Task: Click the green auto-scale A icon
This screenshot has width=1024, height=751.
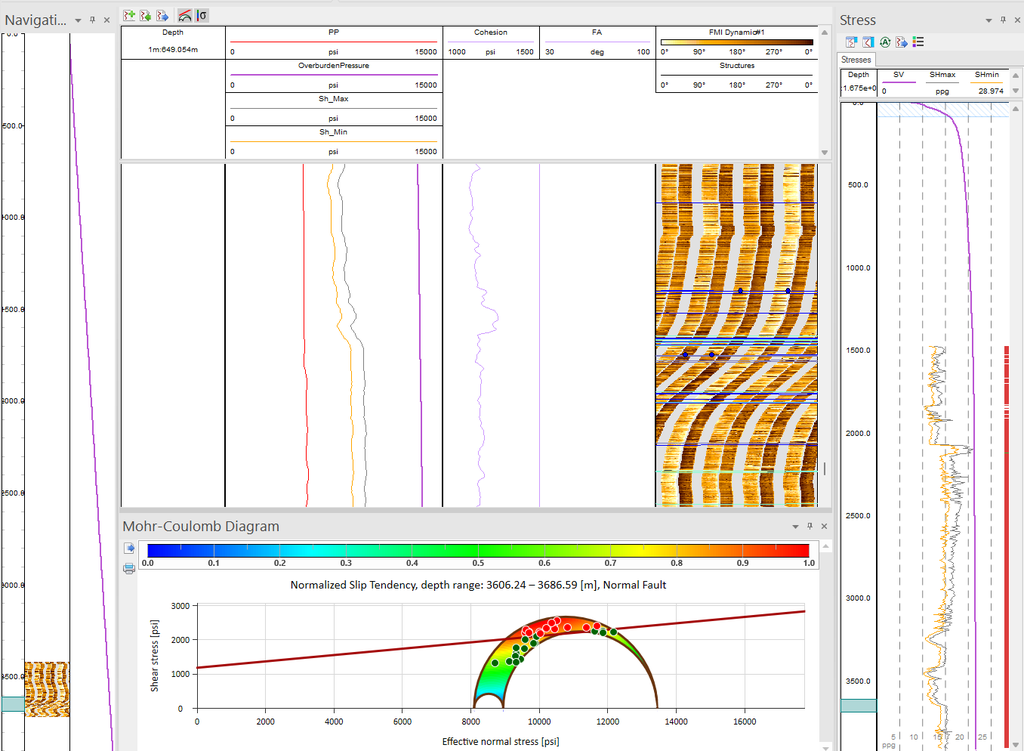Action: [x=885, y=42]
